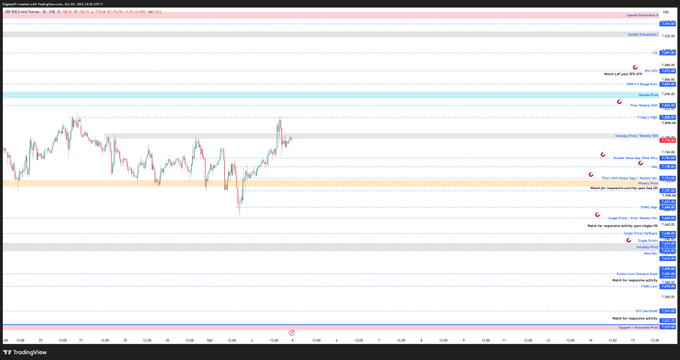680x360 pixels.
Task: Select the Double Value Gap label
Action: tap(635, 158)
